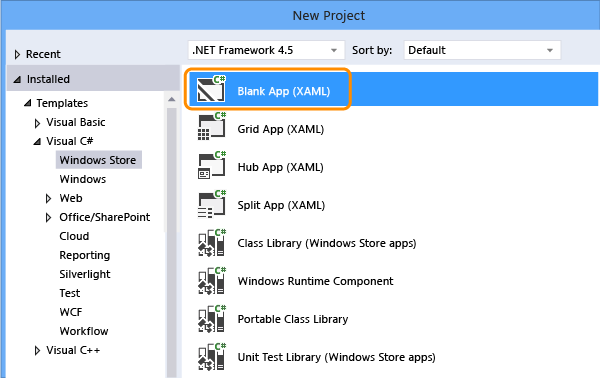
Task: Click the Portable Class Library icon
Action: 212,318
